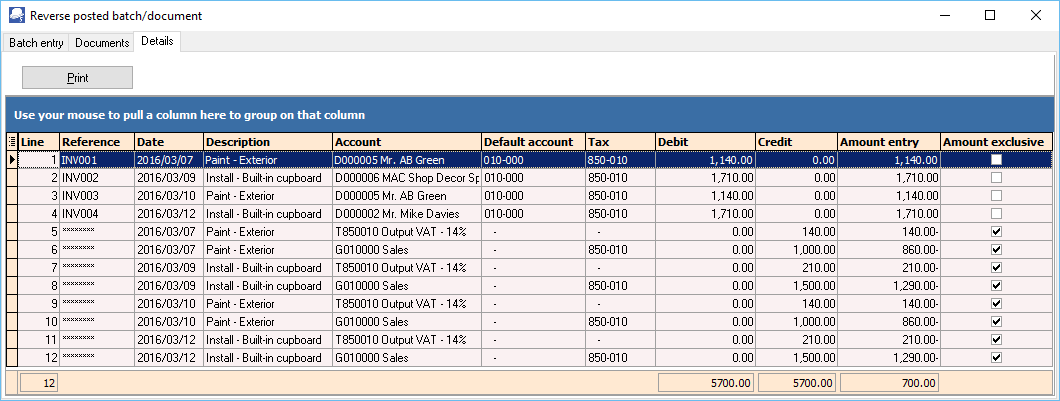
Task: Click the row indicator arrow on line 1
Action: (x=12, y=159)
